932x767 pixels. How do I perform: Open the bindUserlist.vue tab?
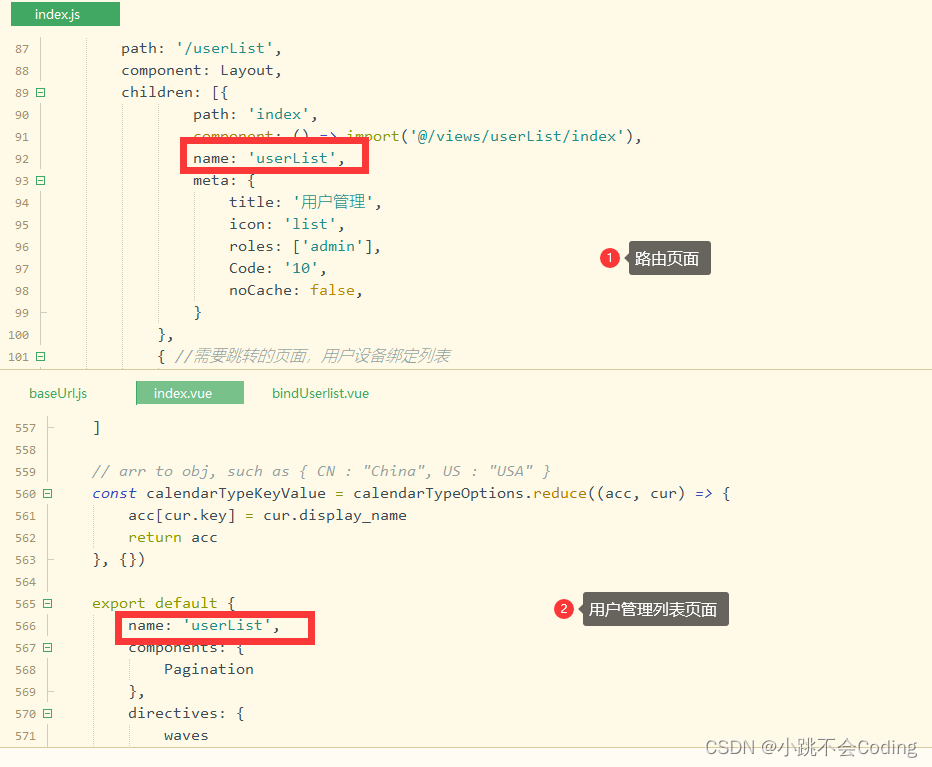tap(320, 393)
